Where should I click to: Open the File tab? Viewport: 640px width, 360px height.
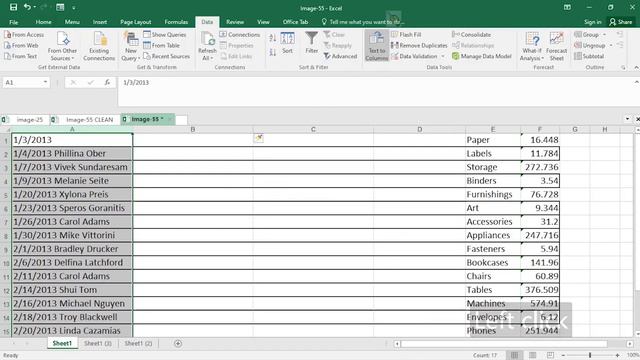tap(13, 22)
